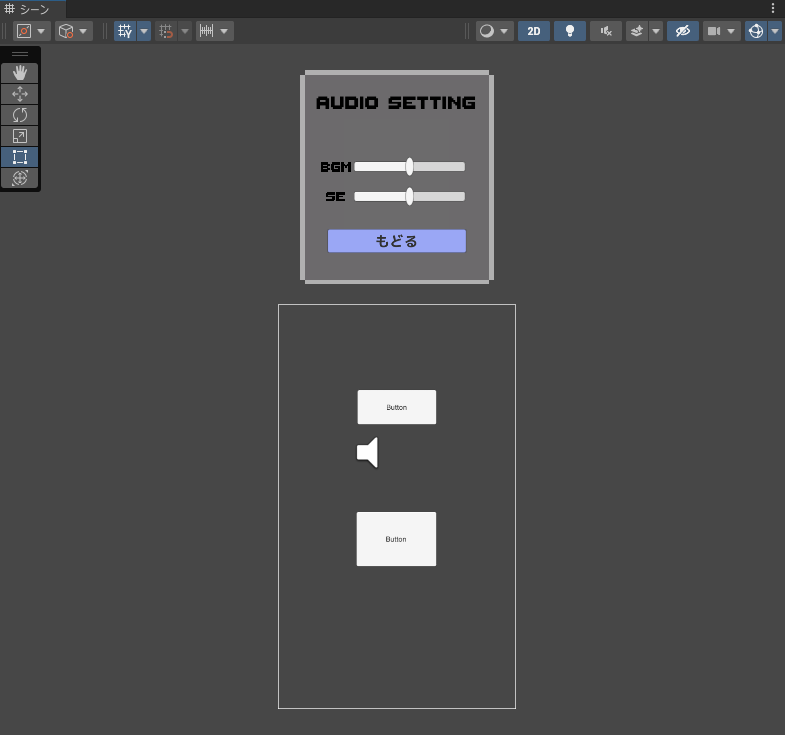Select the combined Transform tool

[20, 178]
